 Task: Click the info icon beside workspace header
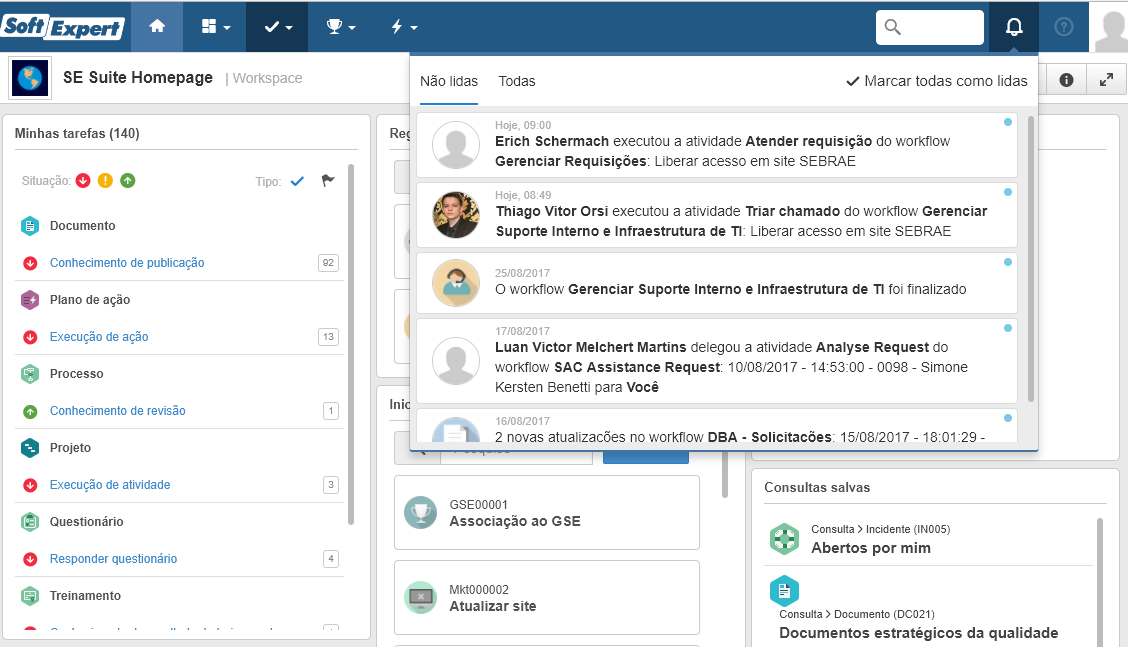(1066, 80)
